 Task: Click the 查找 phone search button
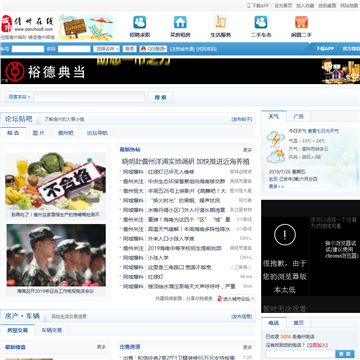click(345, 354)
